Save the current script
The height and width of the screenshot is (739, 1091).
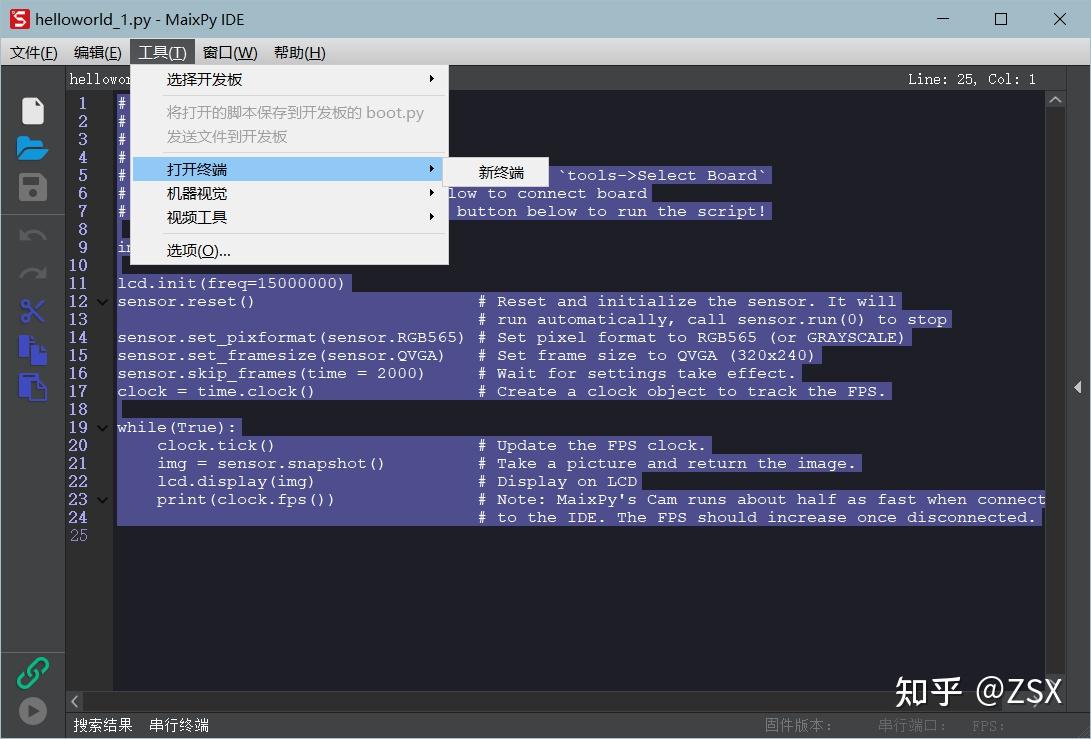click(33, 188)
